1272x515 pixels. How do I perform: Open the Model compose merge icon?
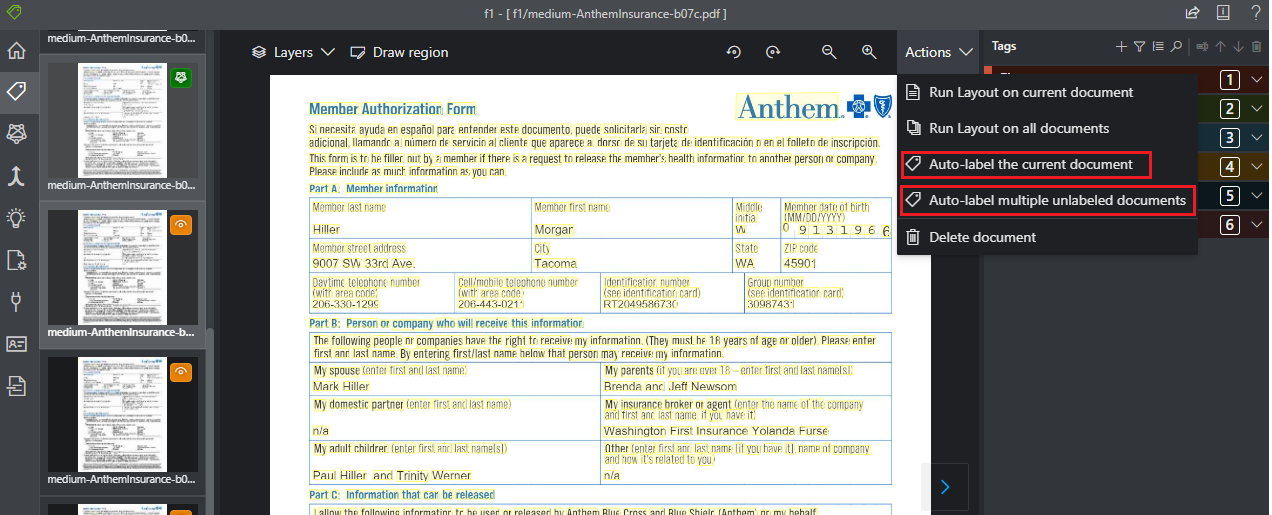point(16,176)
